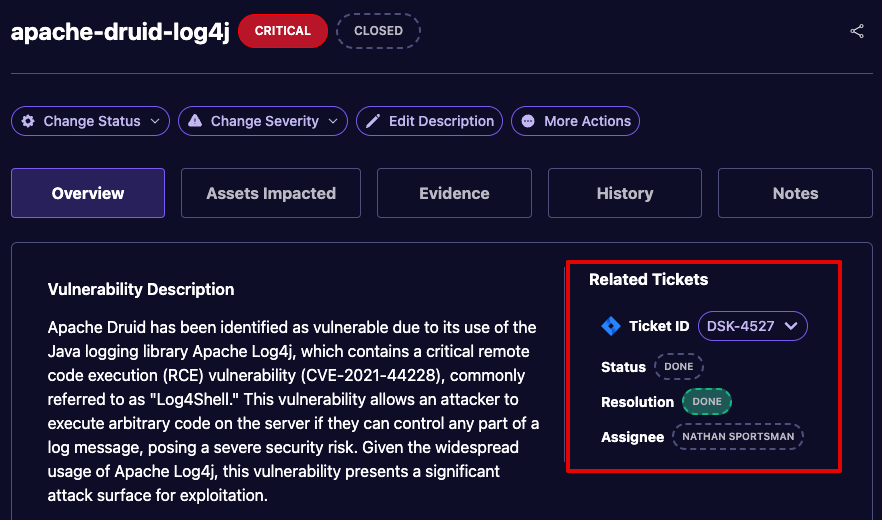Select the Overview tab
Screen dimensions: 882x520
tap(88, 193)
